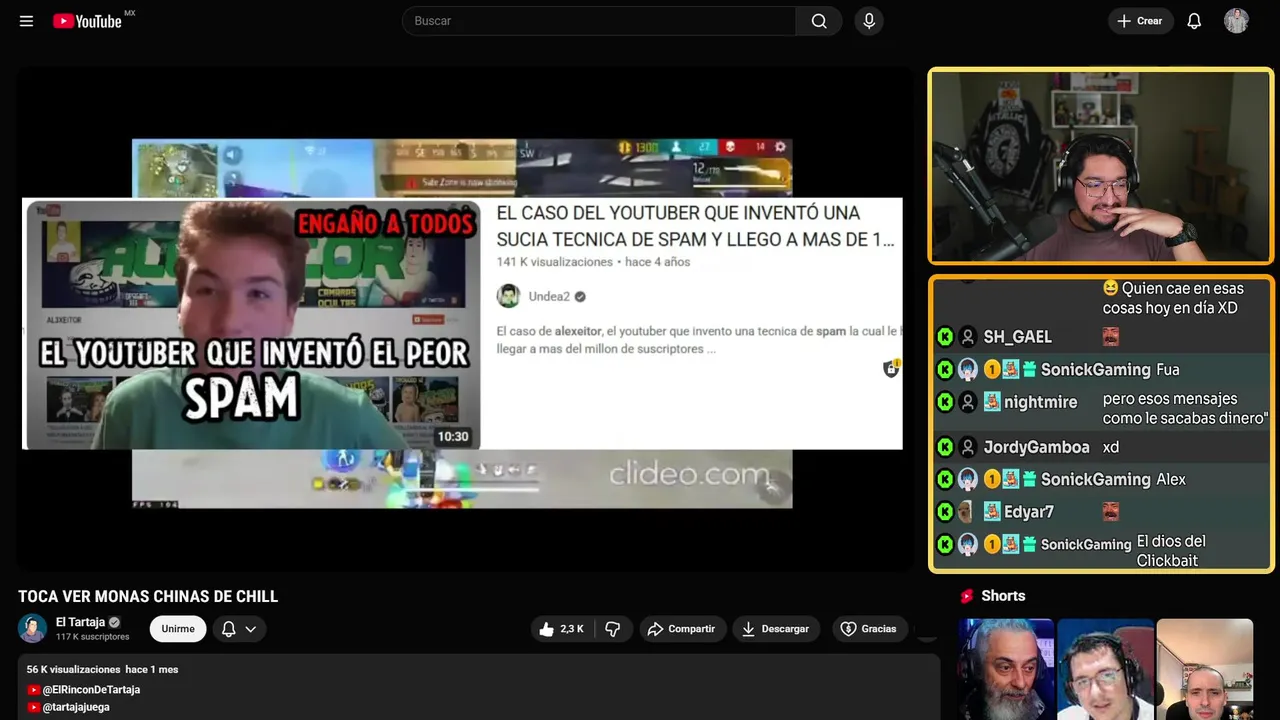Dislike the video with thumbs down
The width and height of the screenshot is (1280, 720).
(x=613, y=629)
